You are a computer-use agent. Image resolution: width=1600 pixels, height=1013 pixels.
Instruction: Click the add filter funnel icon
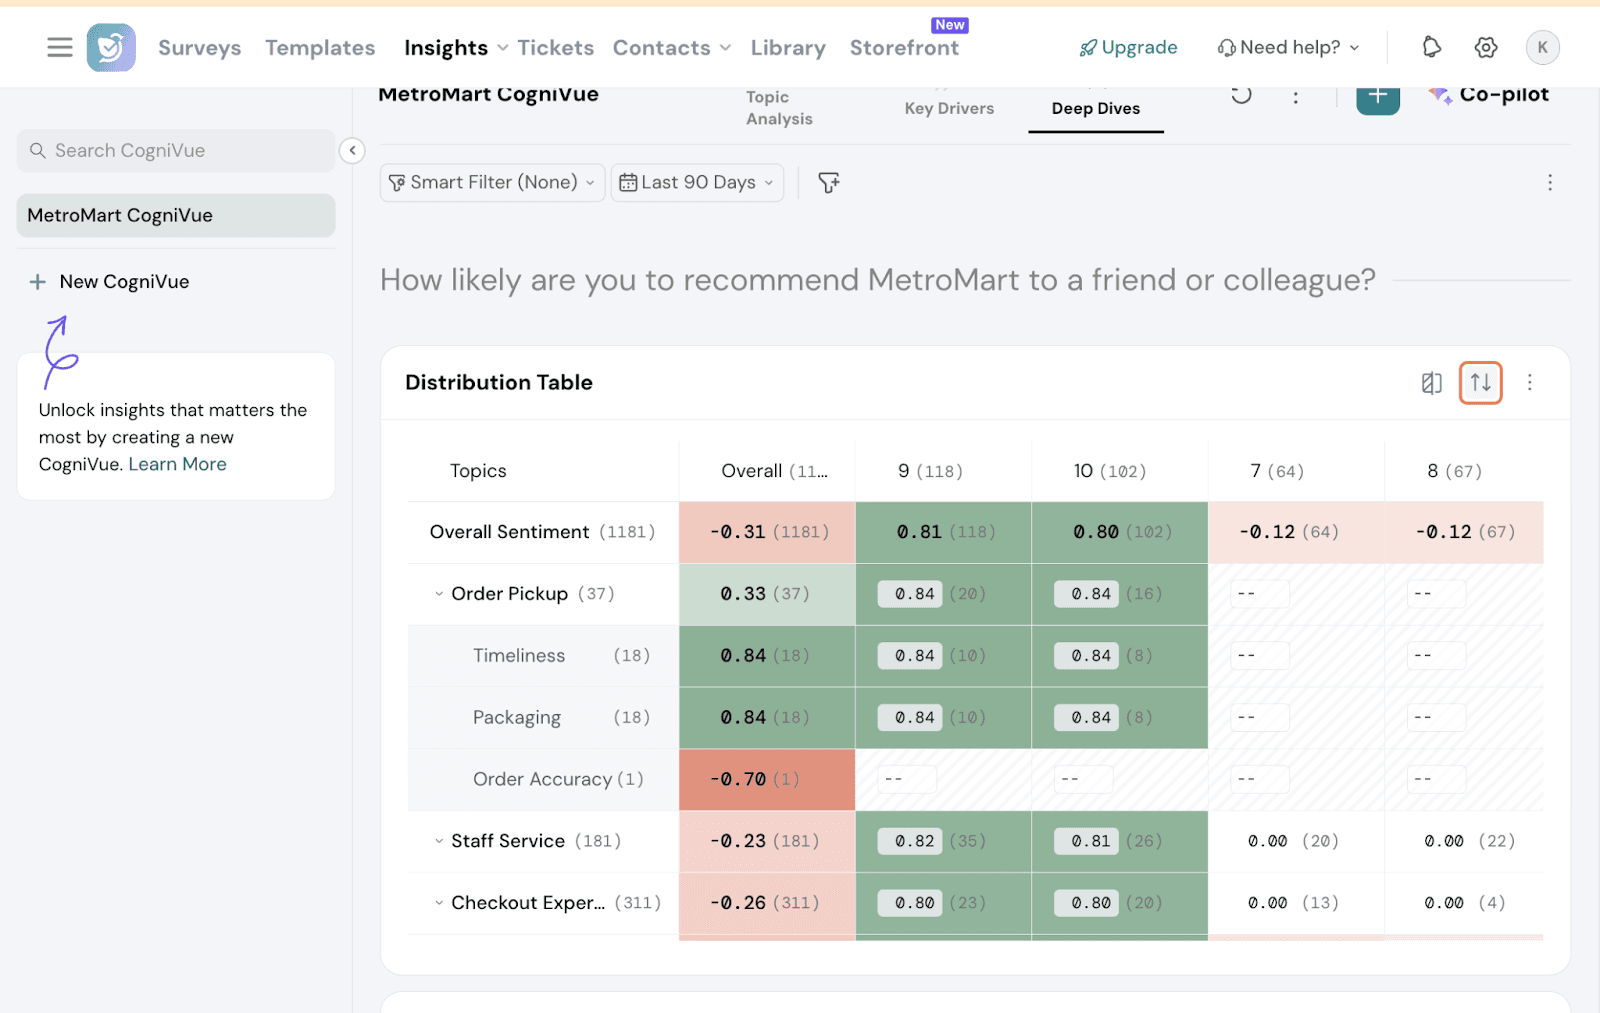tap(829, 183)
